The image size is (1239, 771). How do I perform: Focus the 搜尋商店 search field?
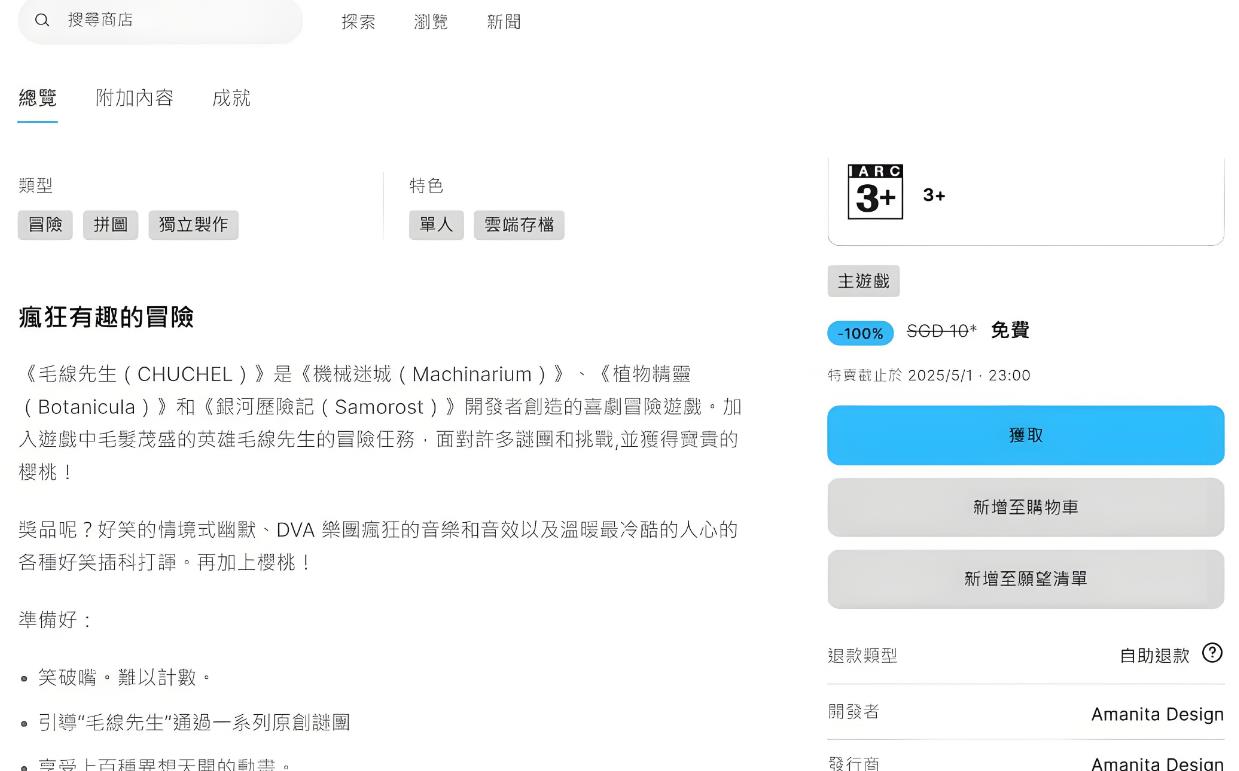[160, 20]
